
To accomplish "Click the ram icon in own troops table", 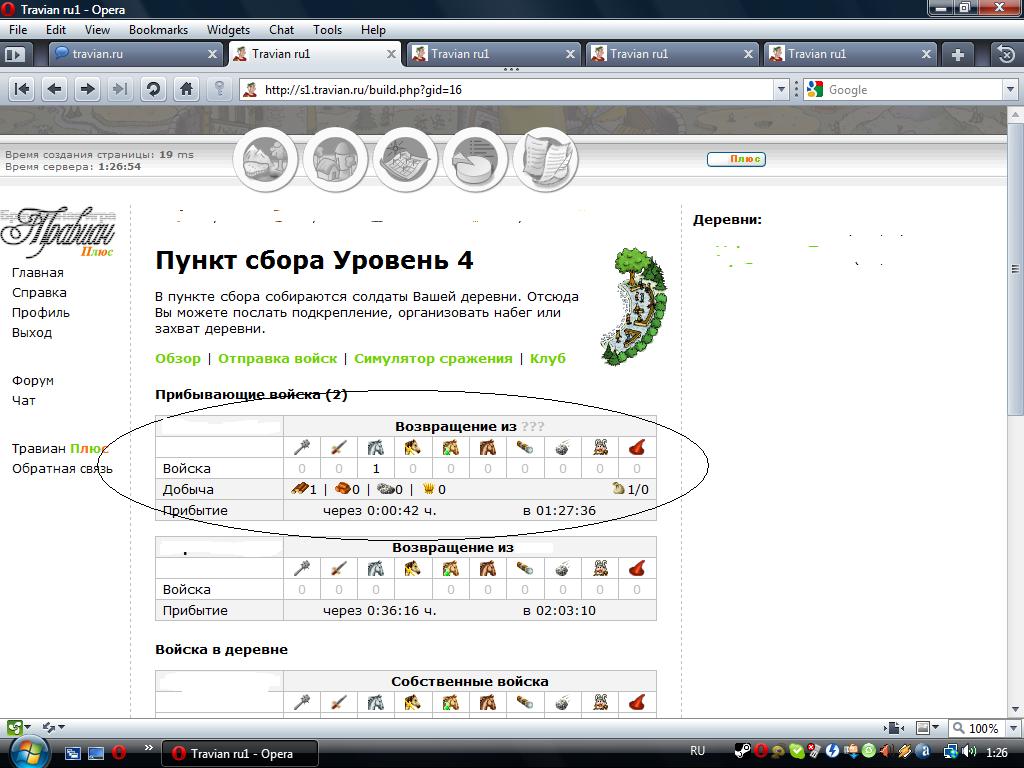I will 525,702.
